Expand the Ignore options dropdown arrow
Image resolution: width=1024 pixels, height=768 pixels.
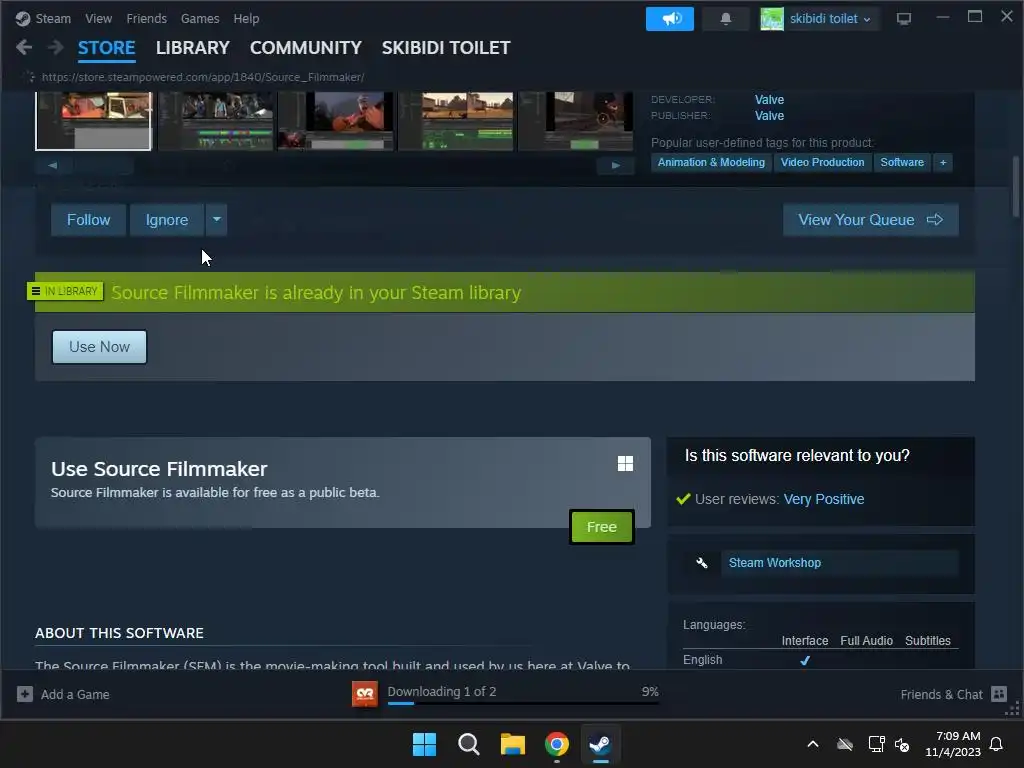[x=216, y=219]
